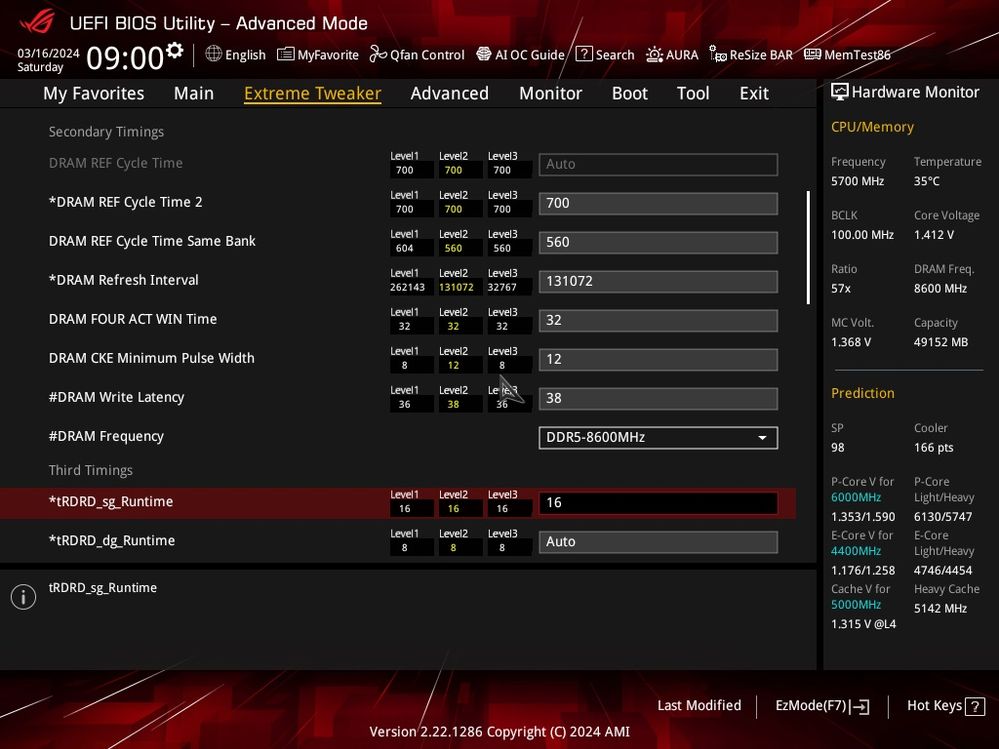Click the EzMode exit arrow icon

pos(859,706)
